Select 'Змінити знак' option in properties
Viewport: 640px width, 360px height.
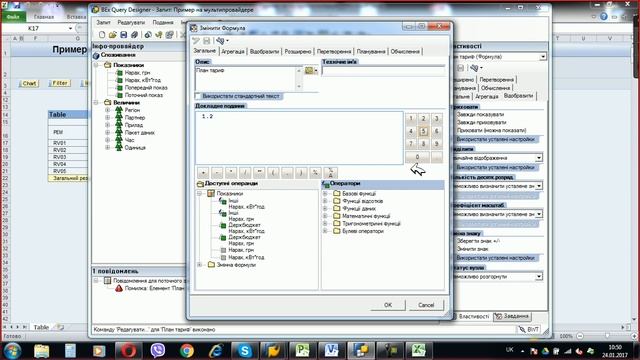pyautogui.click(x=472, y=249)
